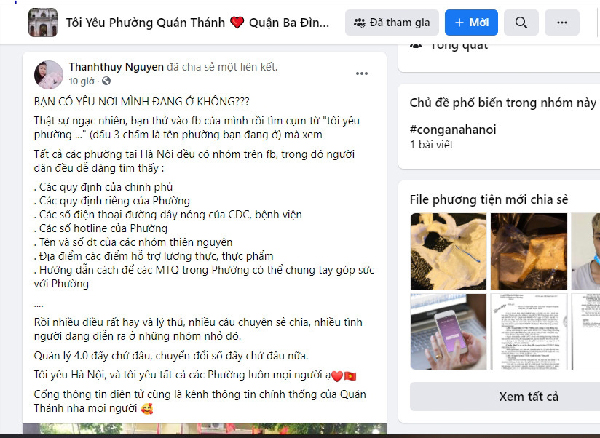Click the globe public privacy icon

(x=106, y=81)
